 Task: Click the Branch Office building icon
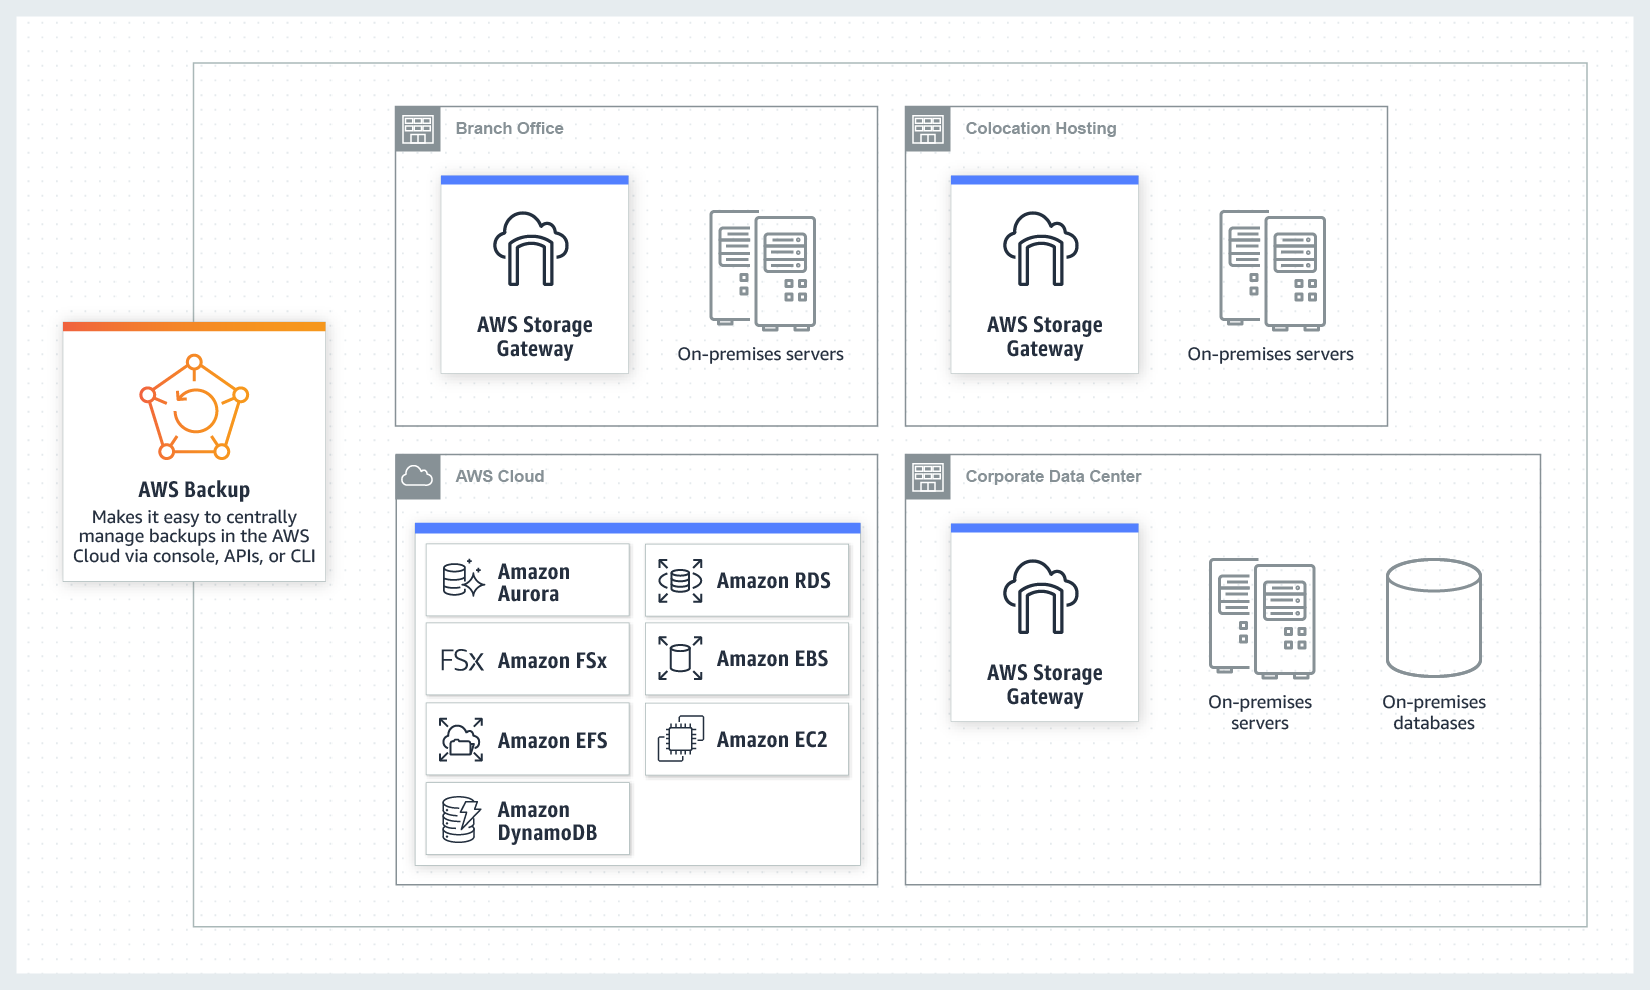pyautogui.click(x=418, y=129)
